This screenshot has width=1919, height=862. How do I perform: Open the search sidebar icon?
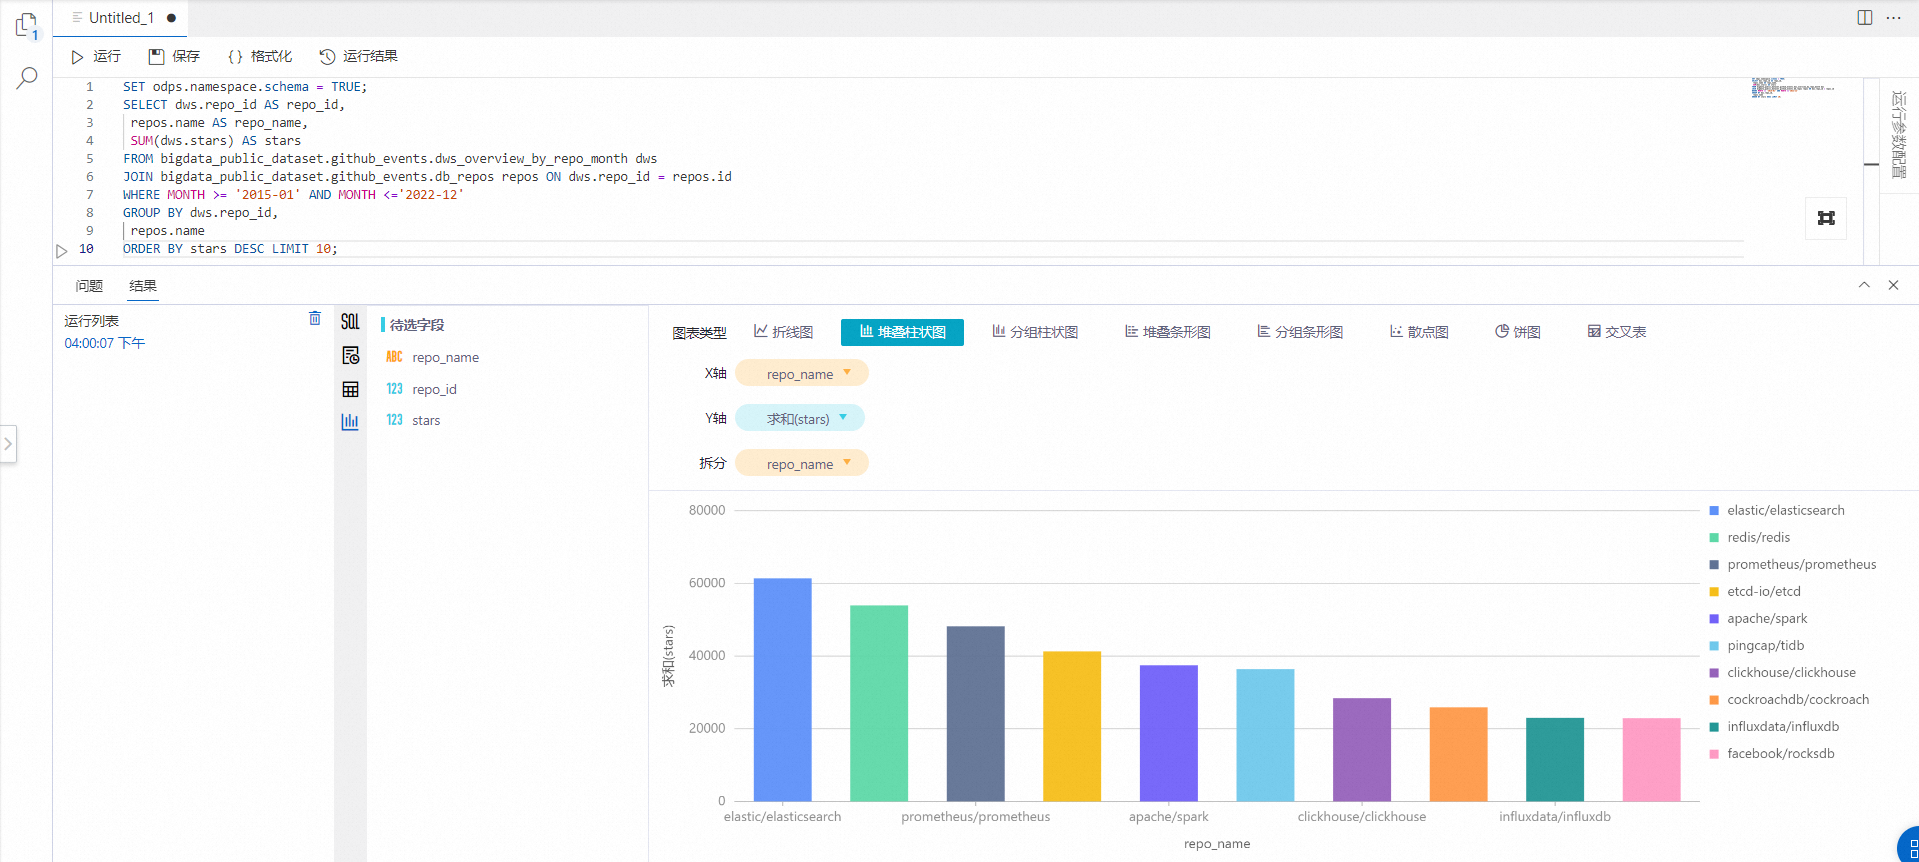coord(27,78)
